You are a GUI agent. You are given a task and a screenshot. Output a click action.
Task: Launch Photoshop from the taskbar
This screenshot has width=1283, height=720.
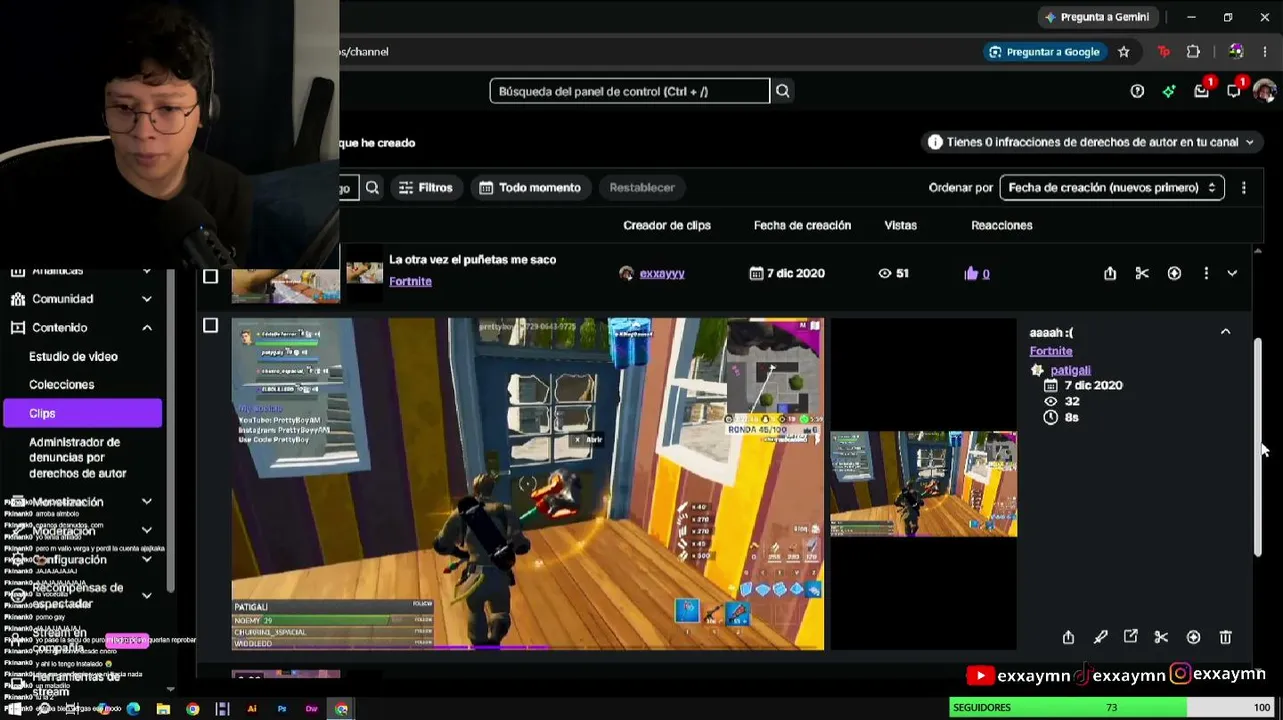(282, 709)
